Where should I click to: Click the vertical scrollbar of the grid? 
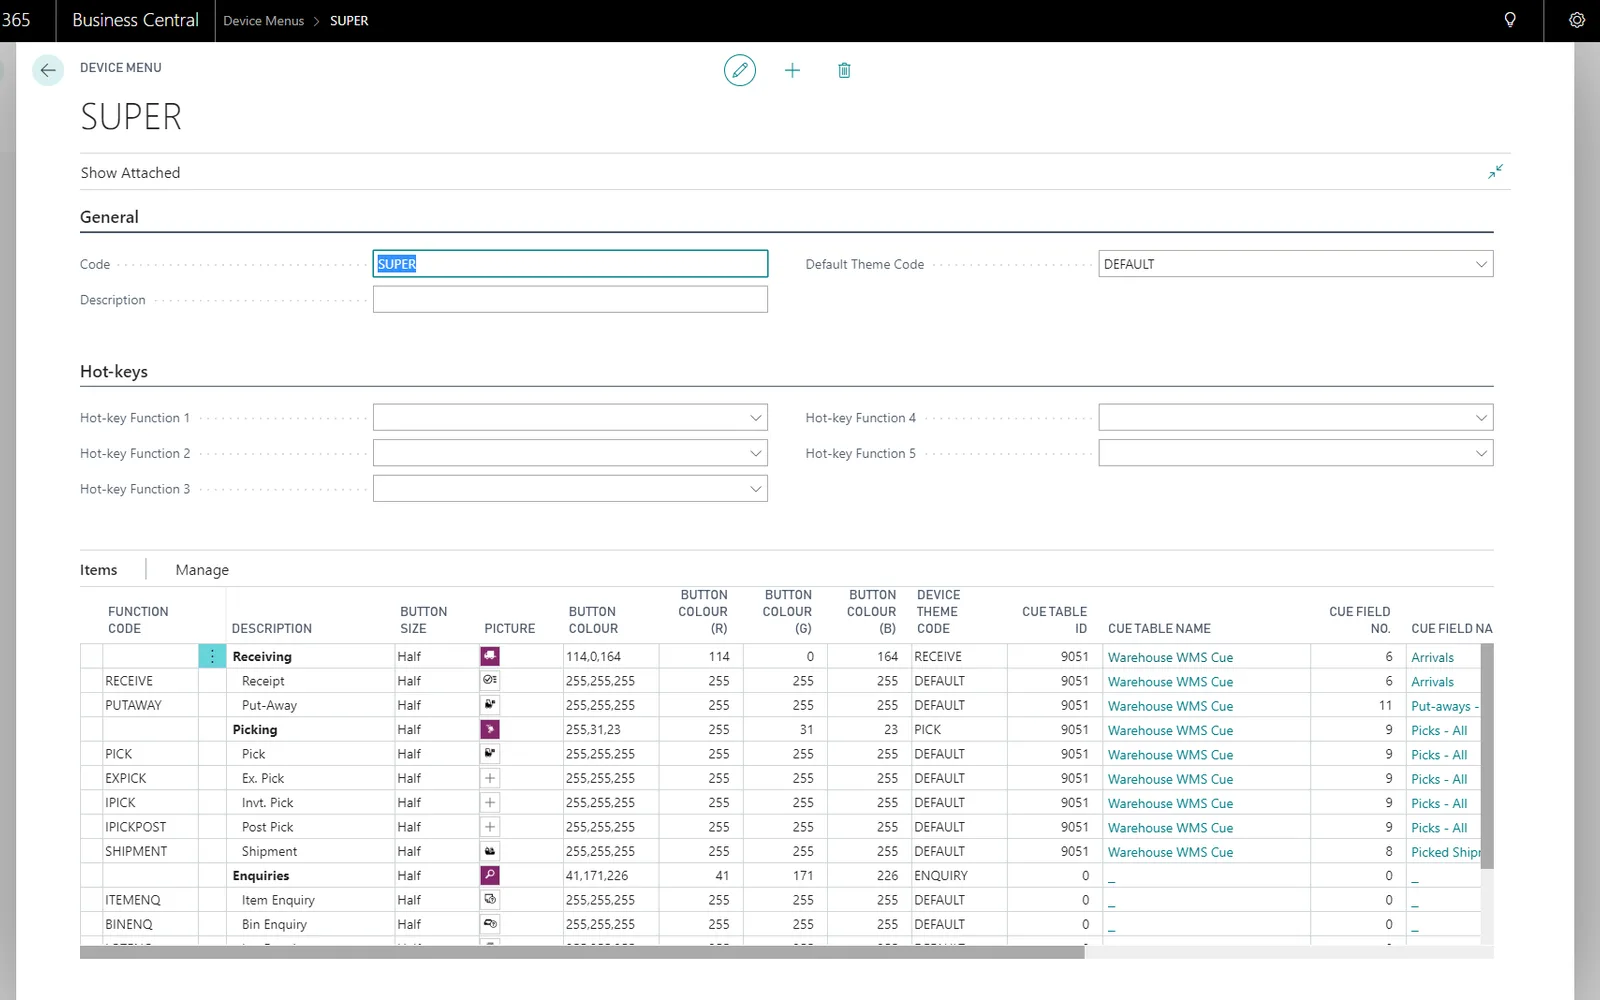(x=1487, y=756)
